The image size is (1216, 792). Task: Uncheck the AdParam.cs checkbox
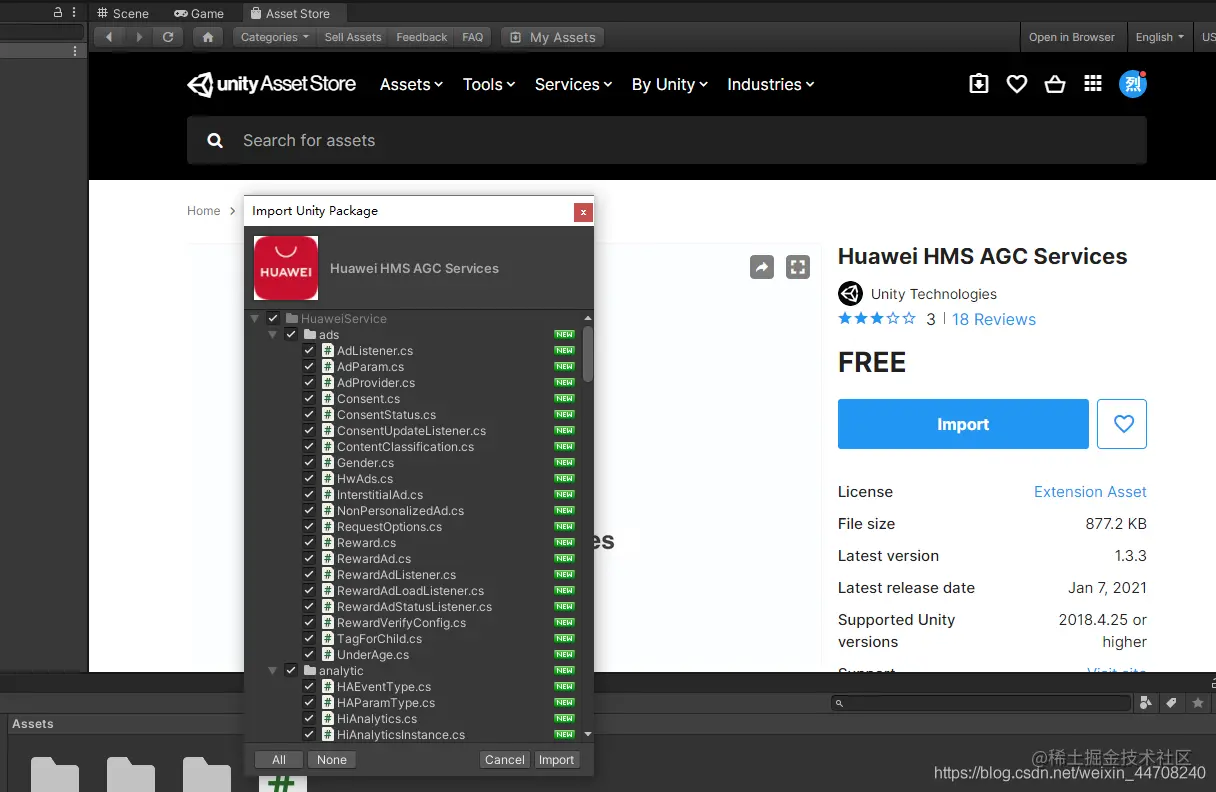click(x=309, y=367)
